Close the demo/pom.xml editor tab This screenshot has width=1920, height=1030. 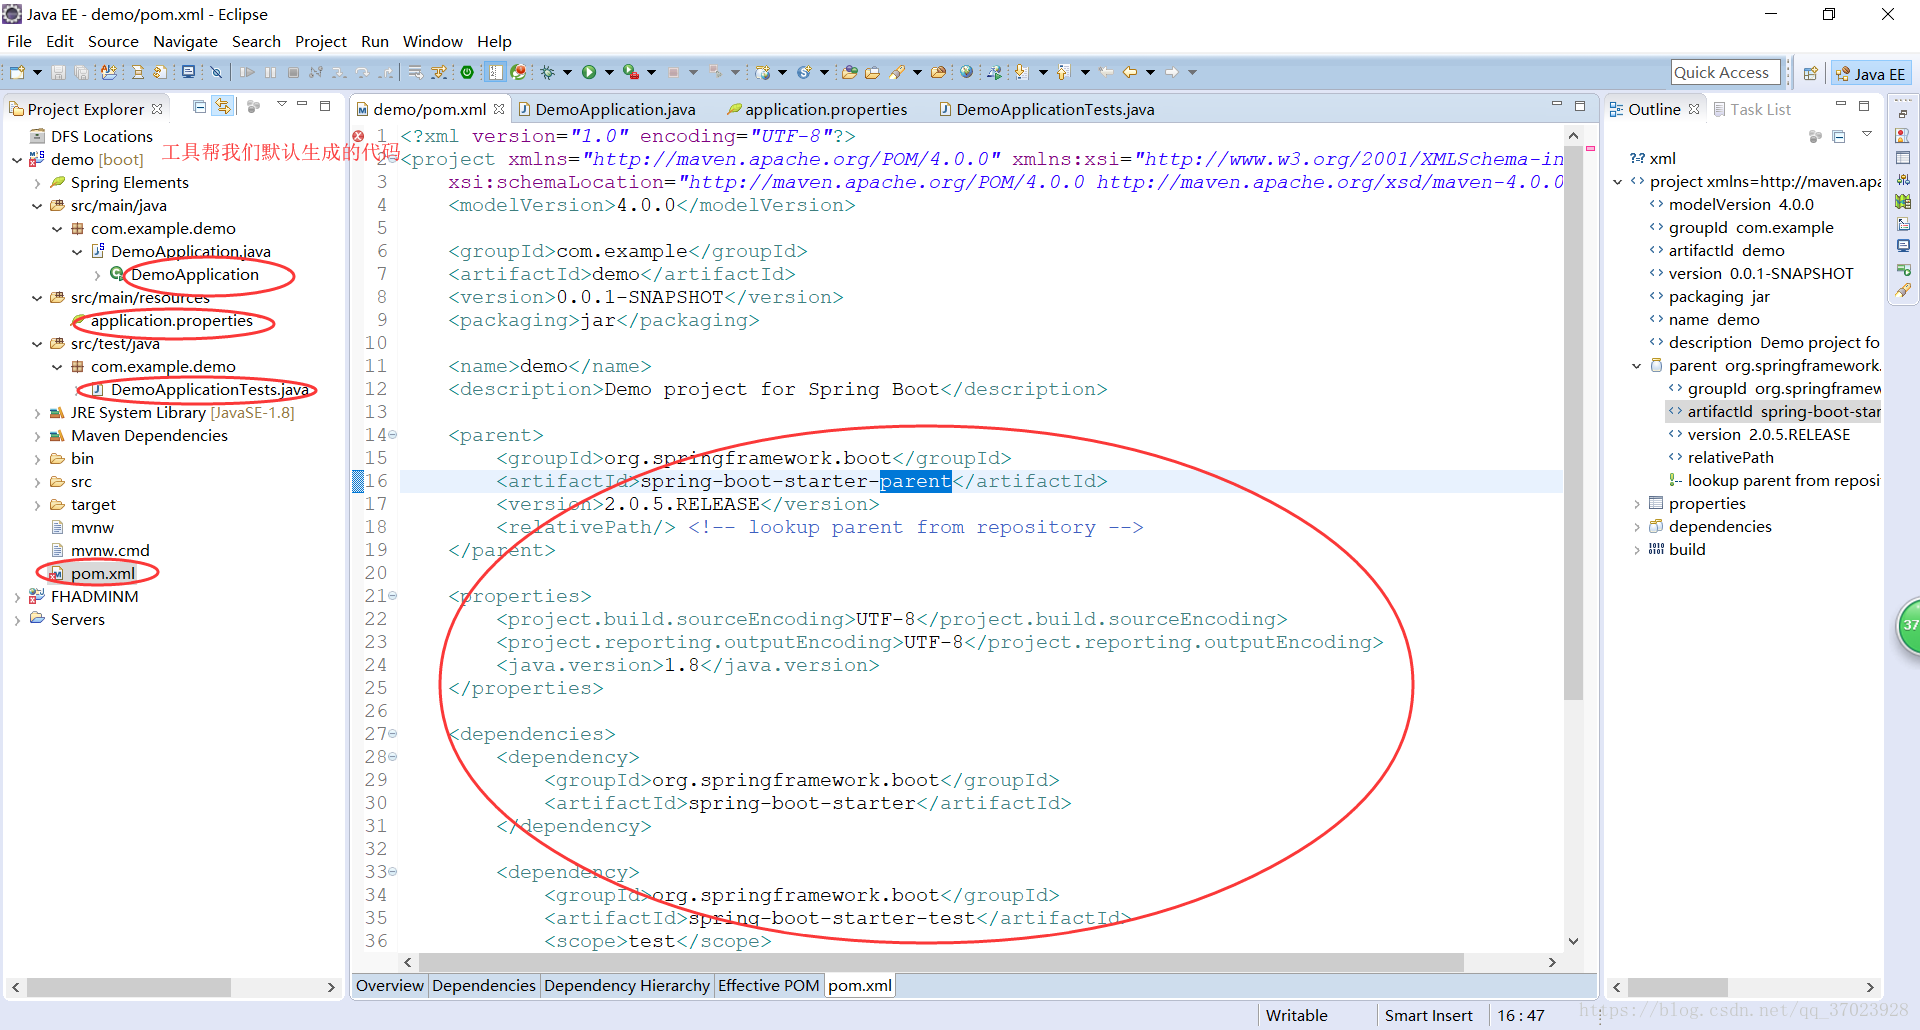(499, 109)
